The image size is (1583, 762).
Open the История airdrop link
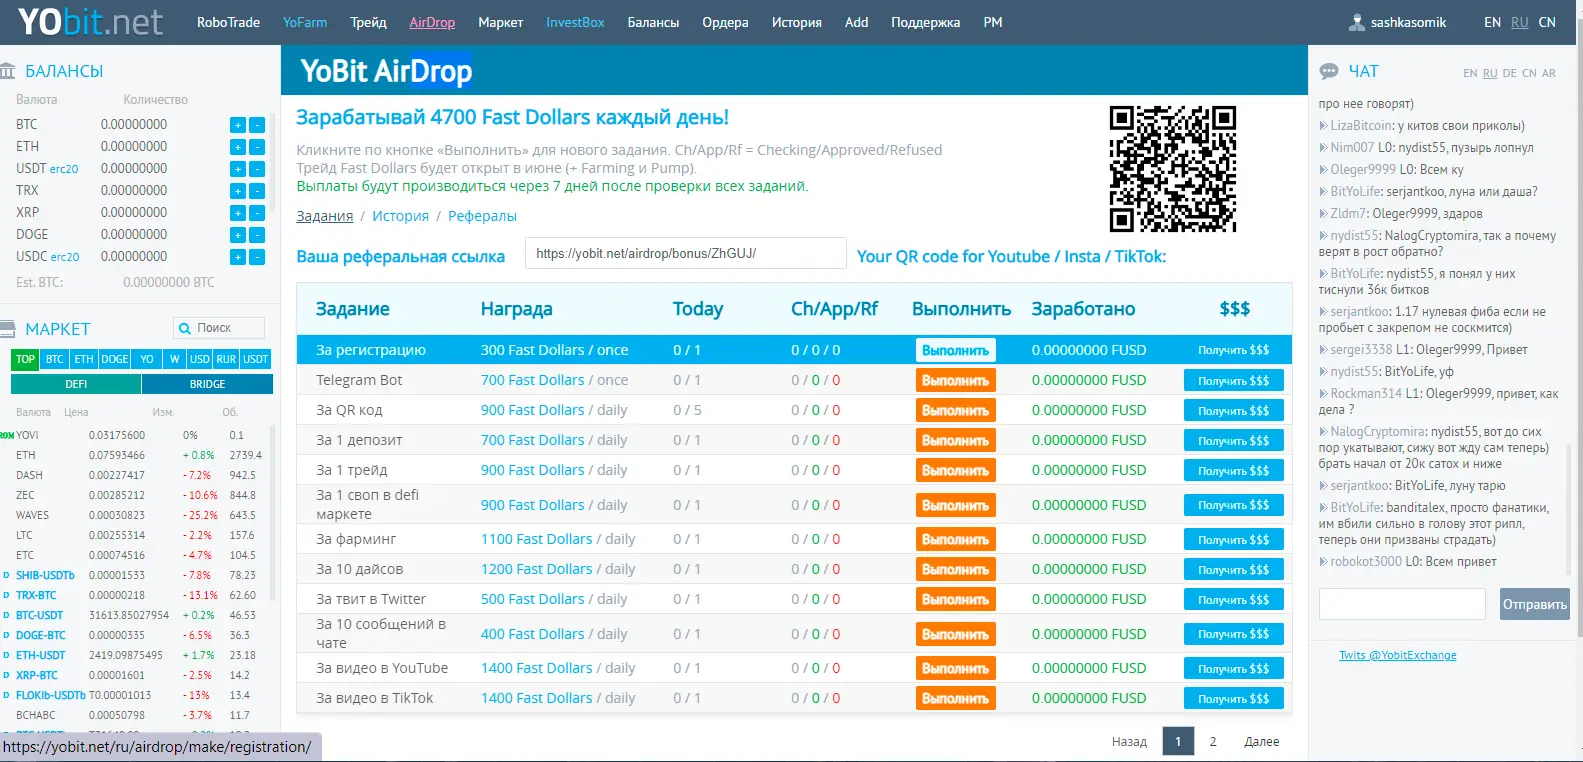[x=400, y=216]
